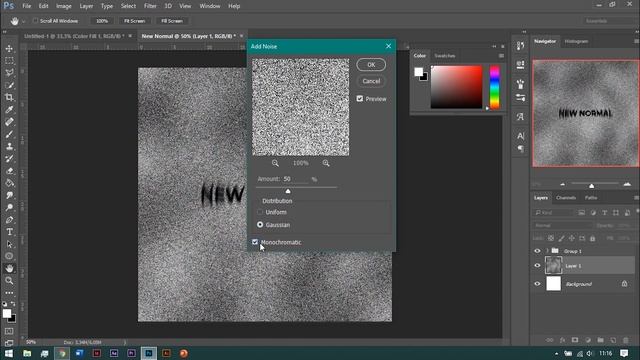This screenshot has width=640, height=360.
Task: Zoom in the Add Noise preview
Action: click(x=326, y=163)
